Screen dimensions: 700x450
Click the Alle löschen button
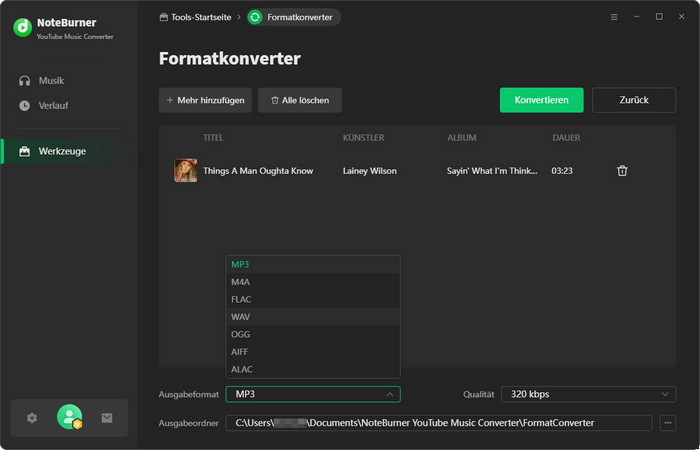click(300, 100)
